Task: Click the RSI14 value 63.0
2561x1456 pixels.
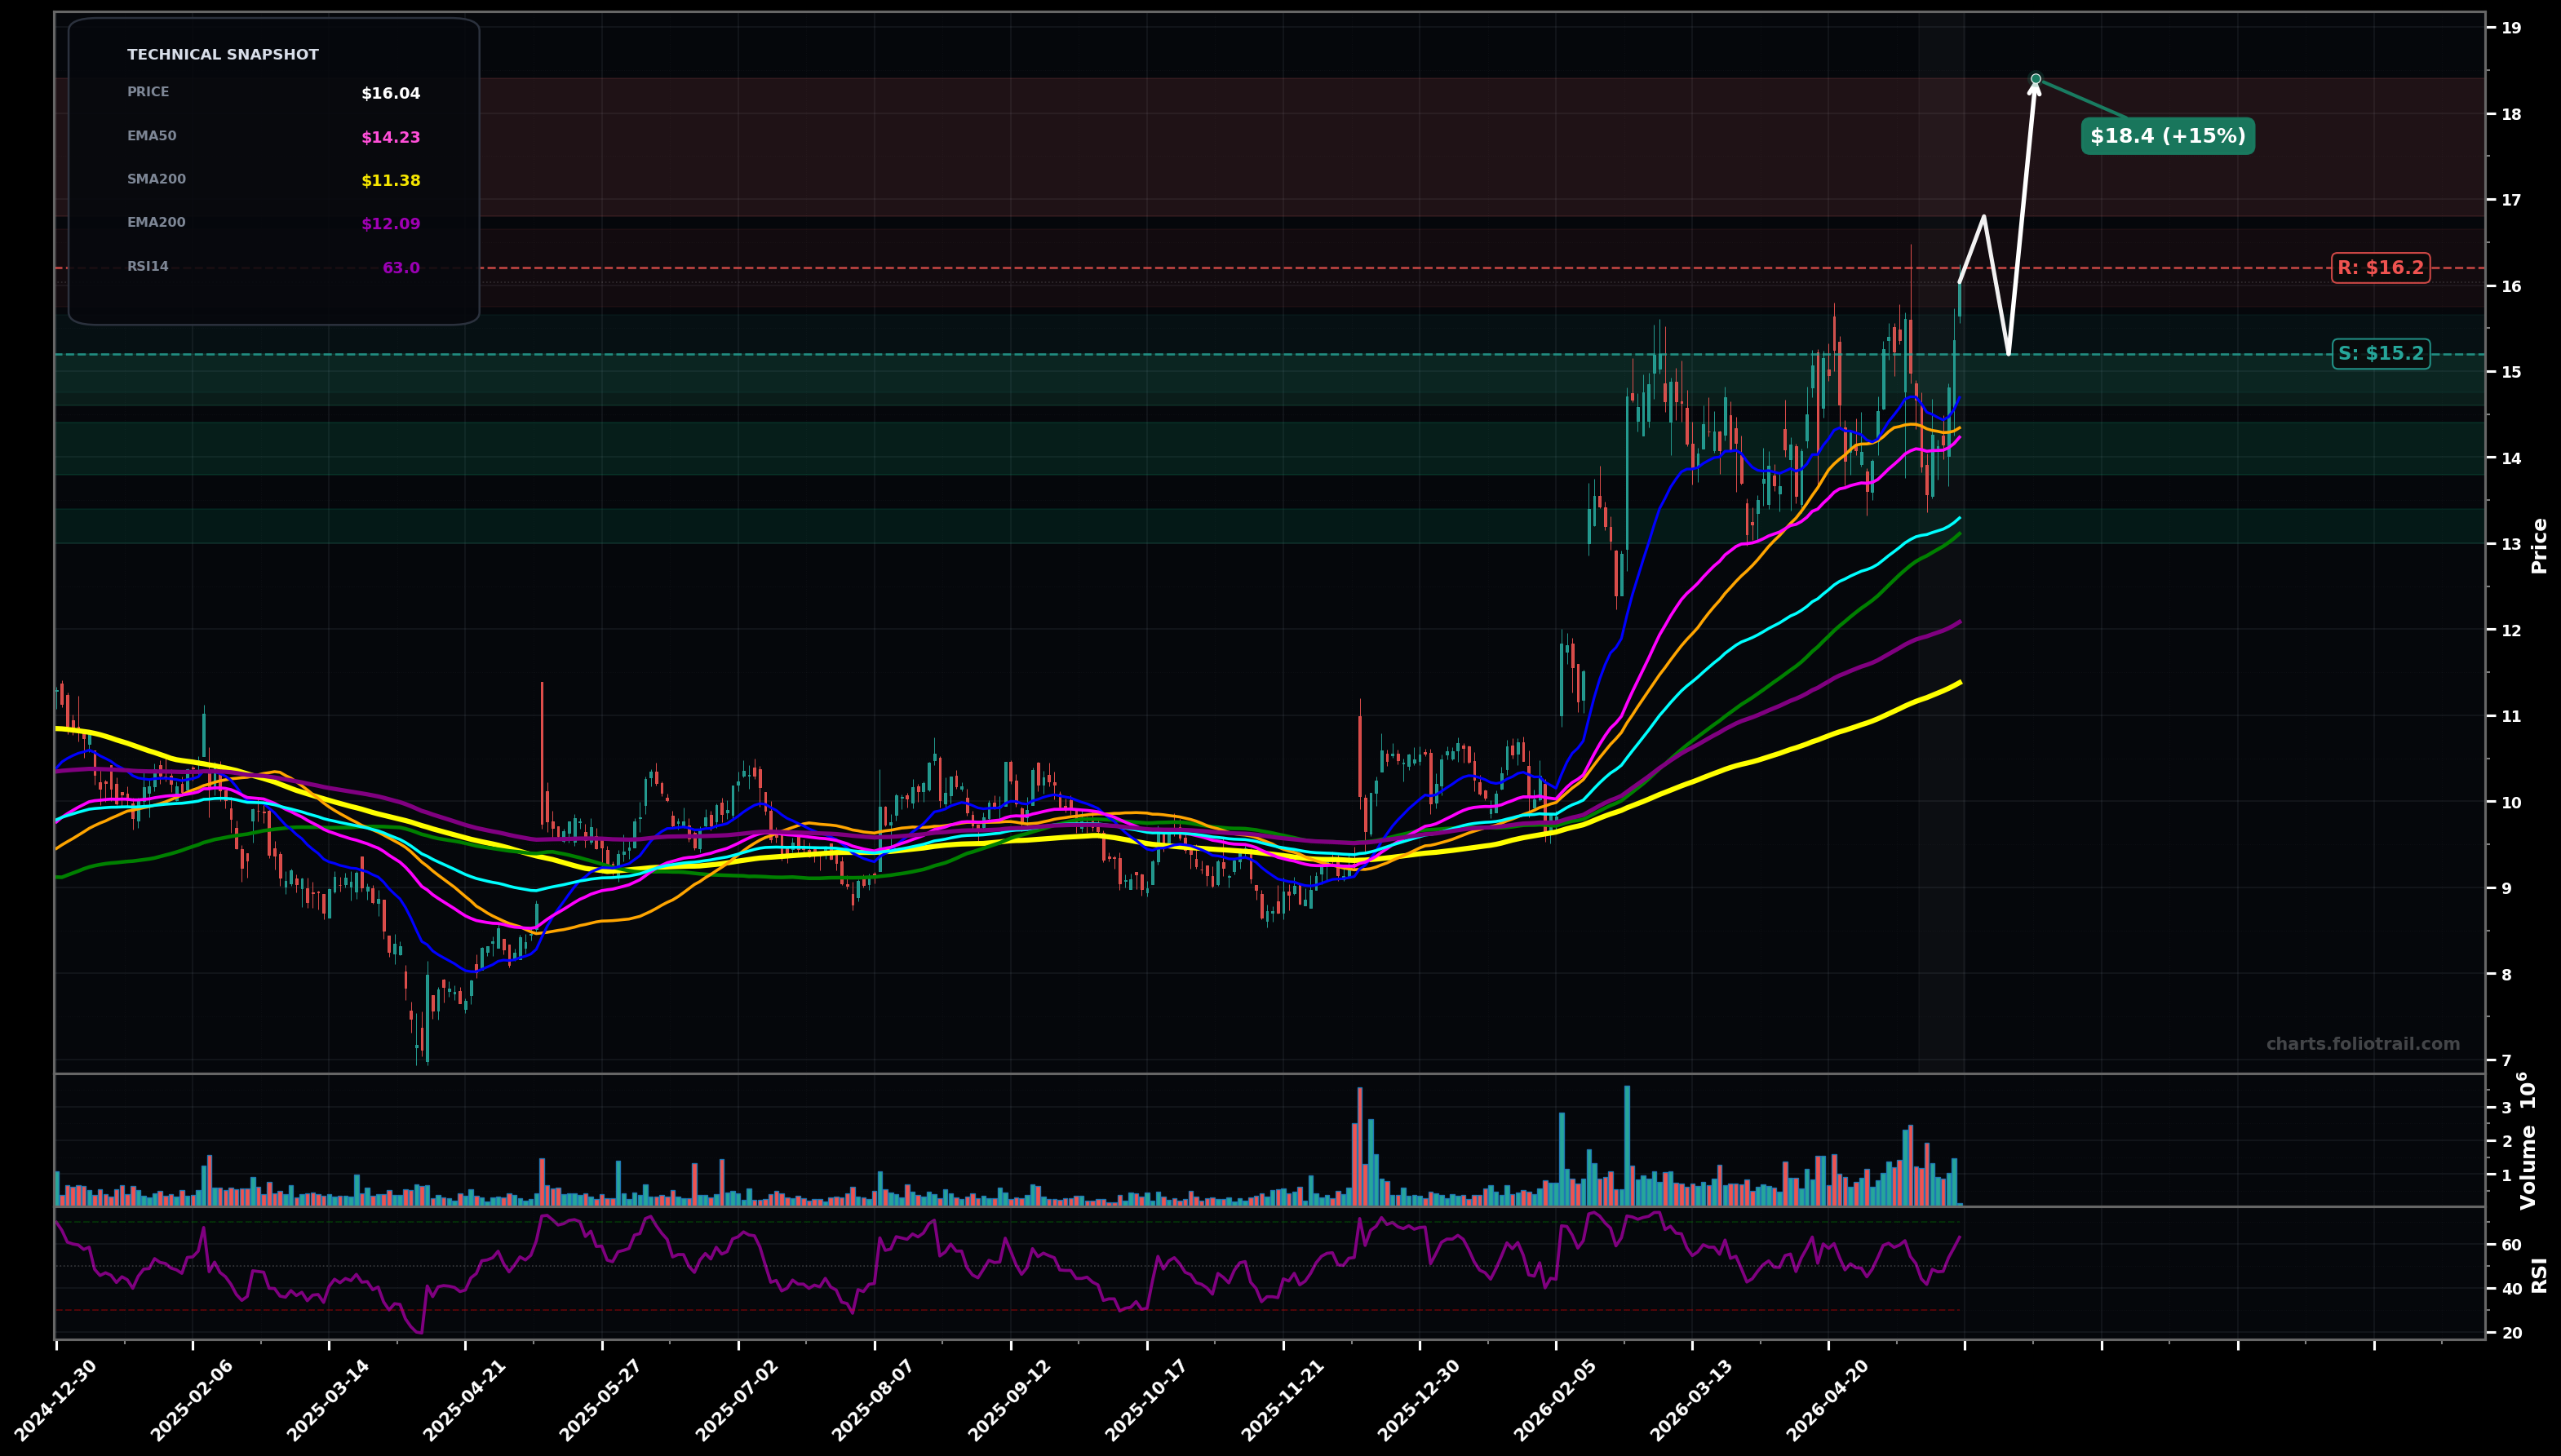Action: [x=401, y=268]
